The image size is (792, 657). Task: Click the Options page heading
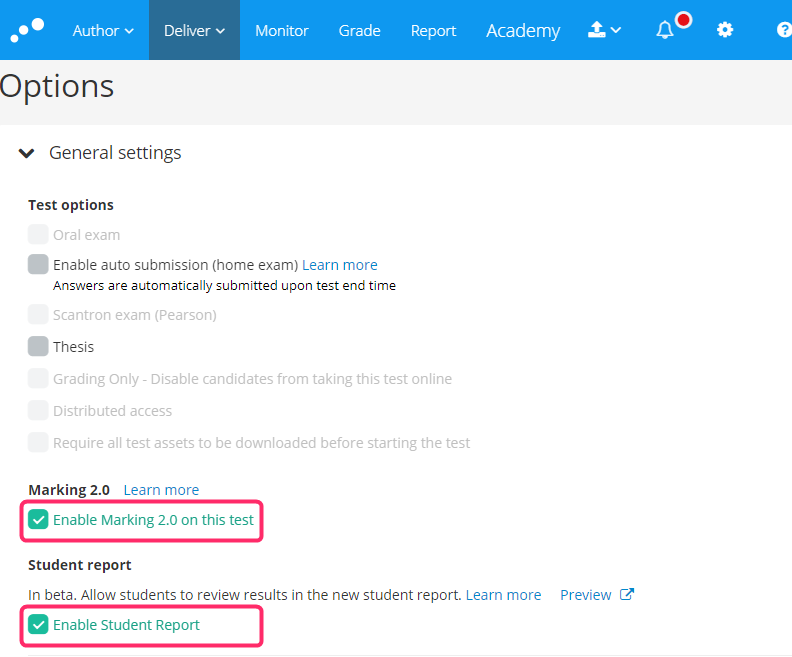tap(57, 86)
